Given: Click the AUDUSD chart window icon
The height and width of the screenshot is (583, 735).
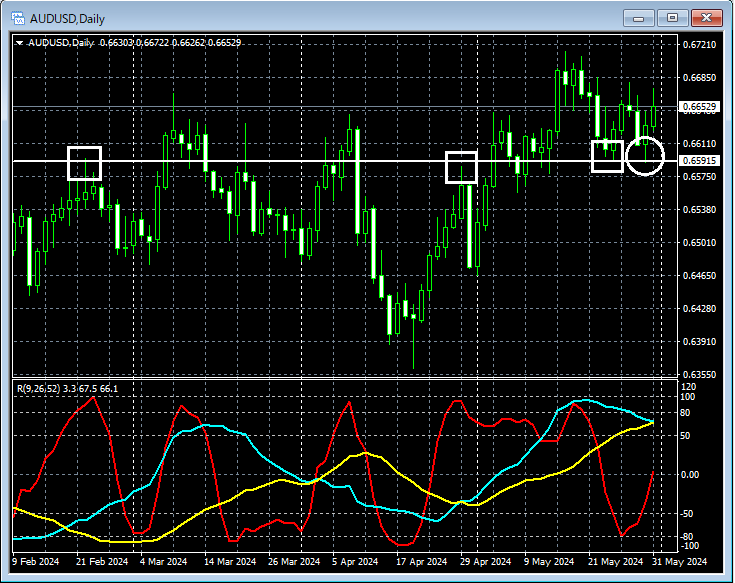Looking at the screenshot, I should (x=18, y=19).
